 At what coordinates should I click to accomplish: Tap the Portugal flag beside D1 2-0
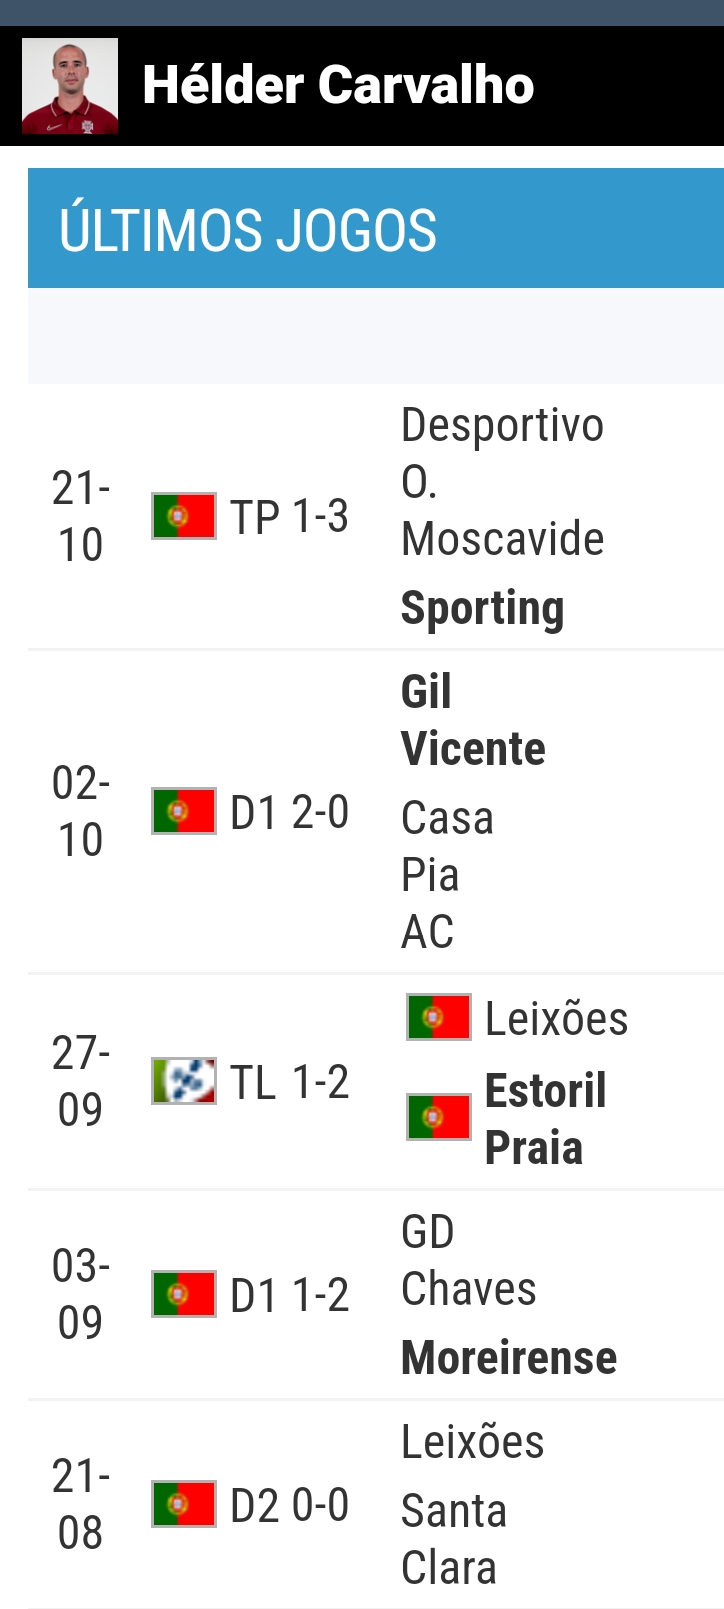(x=184, y=811)
